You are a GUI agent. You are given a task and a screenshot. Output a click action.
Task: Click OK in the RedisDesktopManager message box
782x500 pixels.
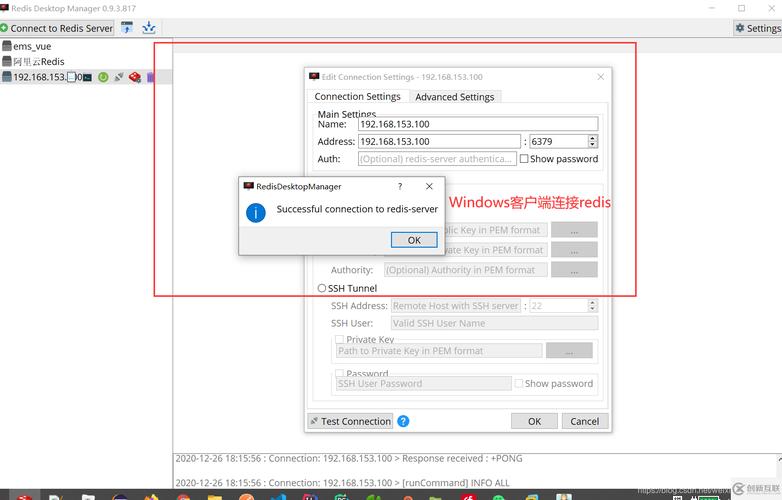[414, 240]
